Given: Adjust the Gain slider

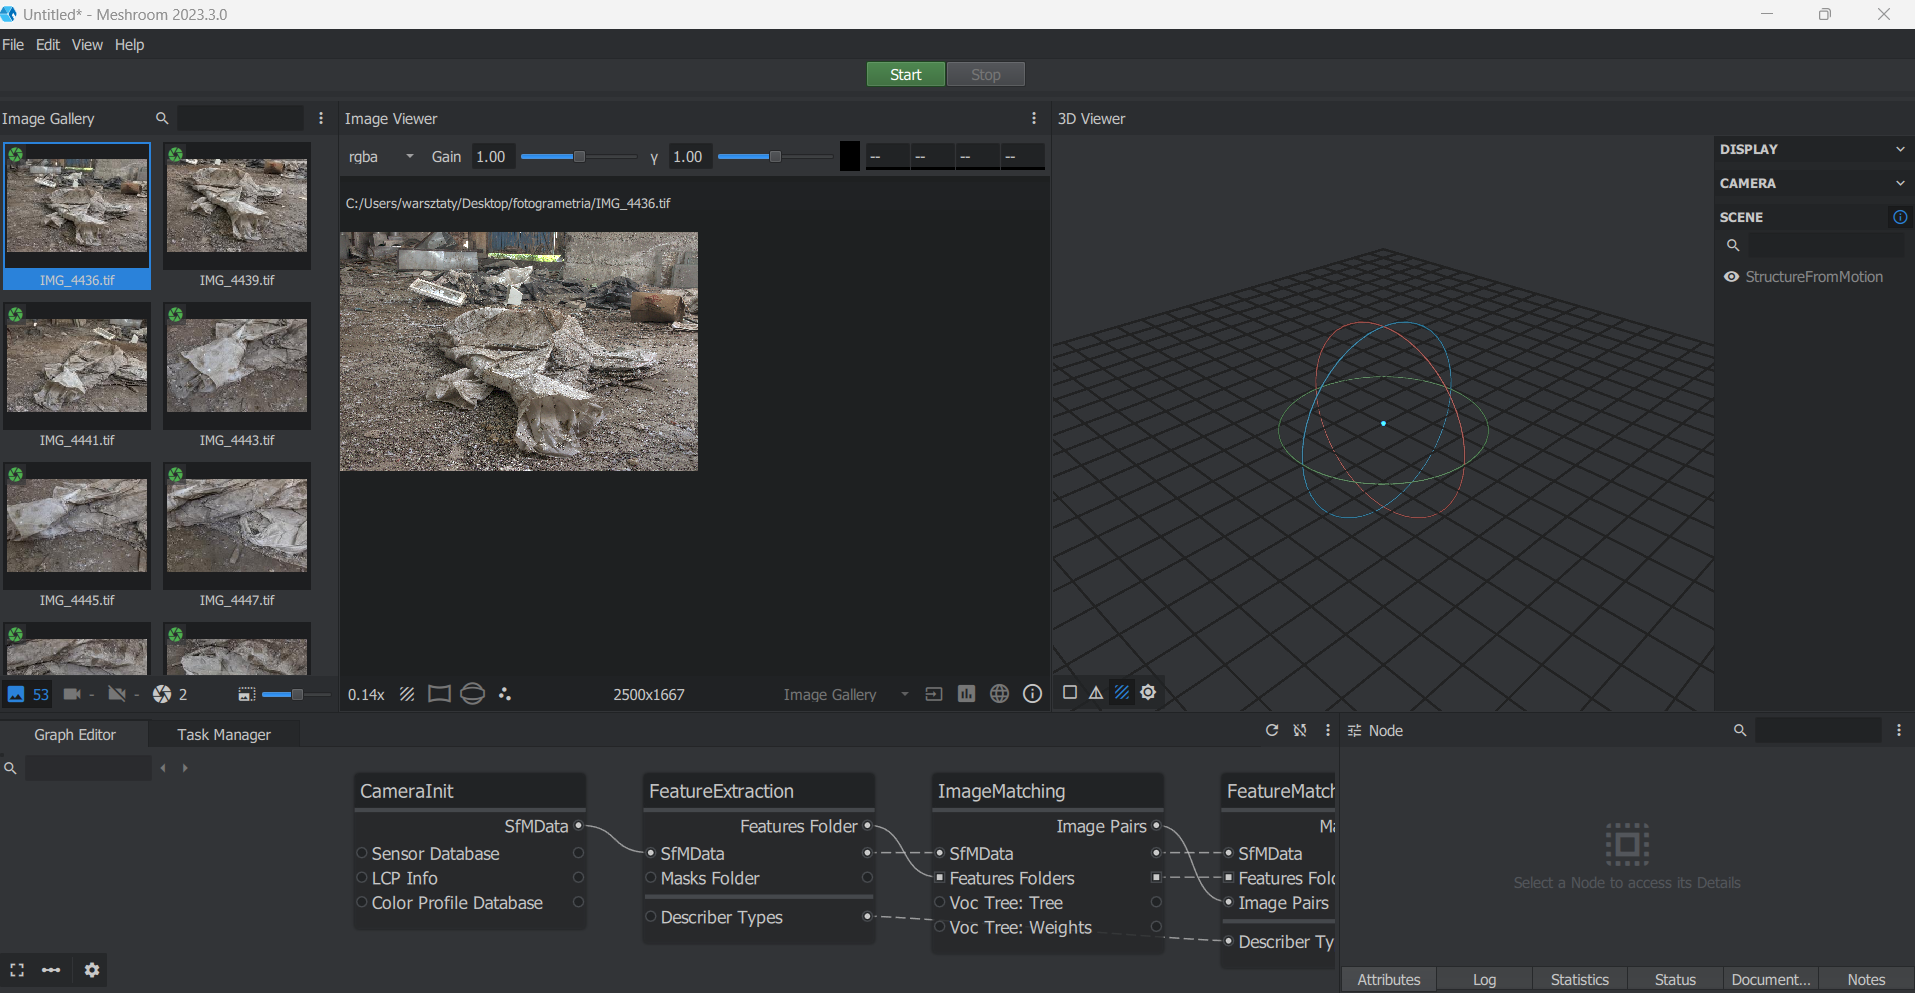Looking at the screenshot, I should (x=578, y=157).
